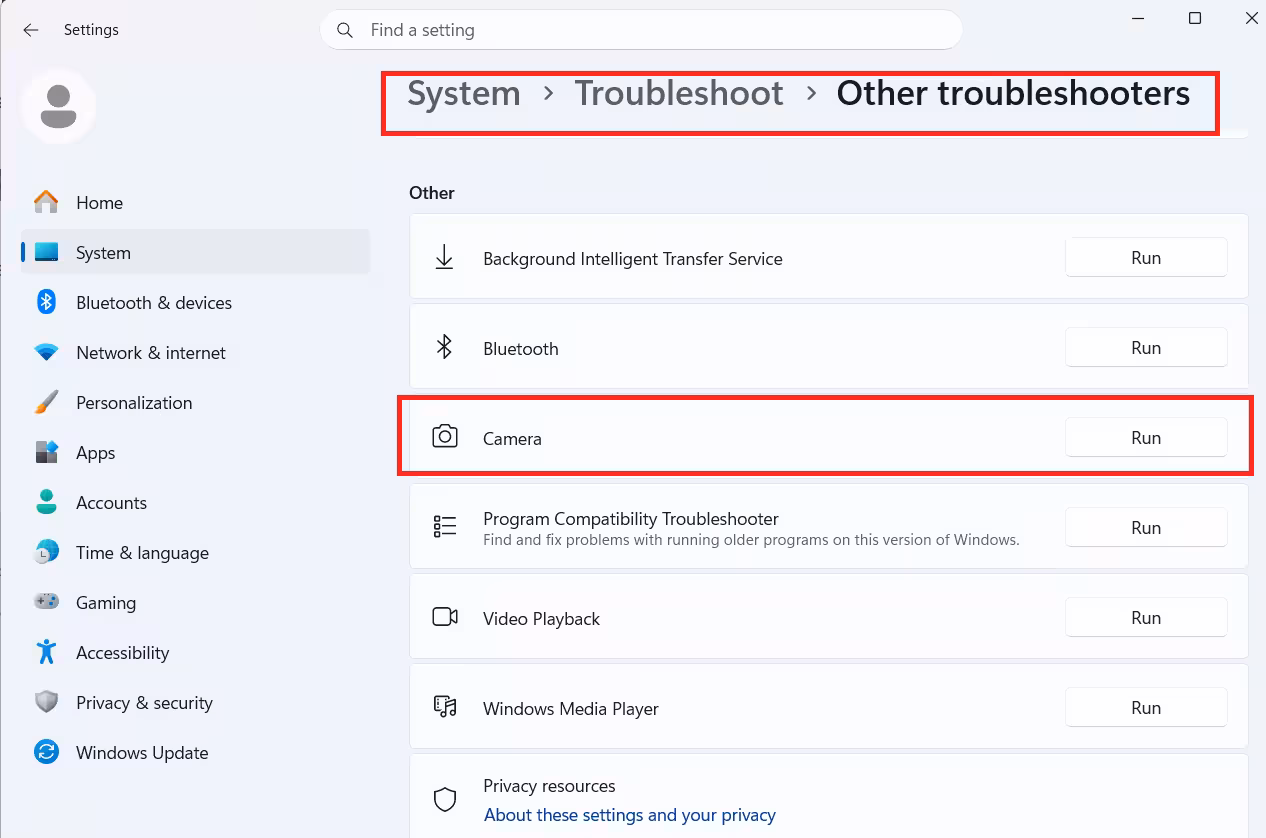
Task: Click the Windows Media Player icon
Action: (x=444, y=707)
